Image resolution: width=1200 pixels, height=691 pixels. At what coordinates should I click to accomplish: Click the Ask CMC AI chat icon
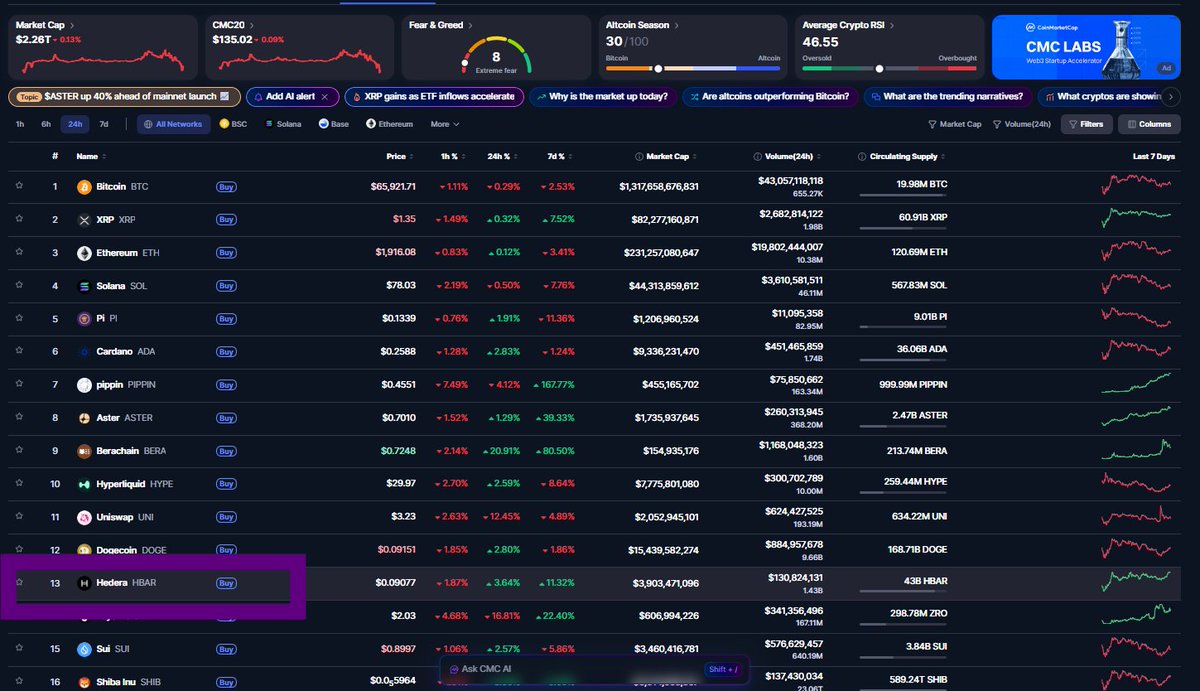(x=454, y=669)
